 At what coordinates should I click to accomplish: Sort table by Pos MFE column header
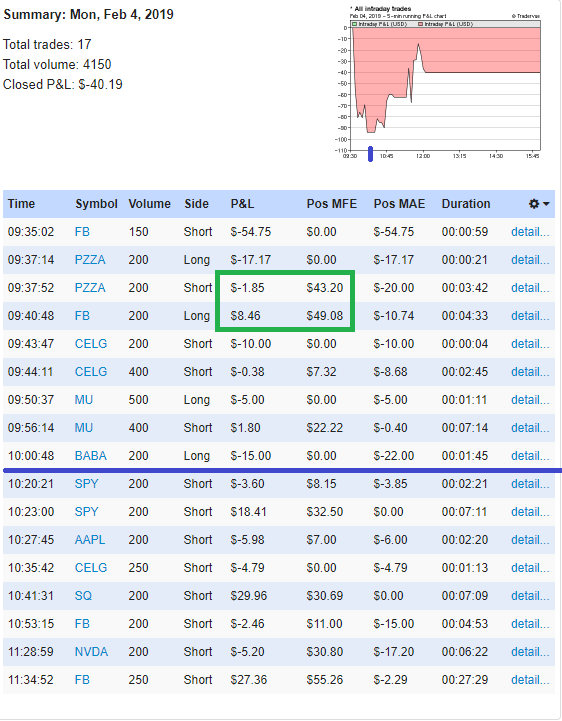coord(332,204)
